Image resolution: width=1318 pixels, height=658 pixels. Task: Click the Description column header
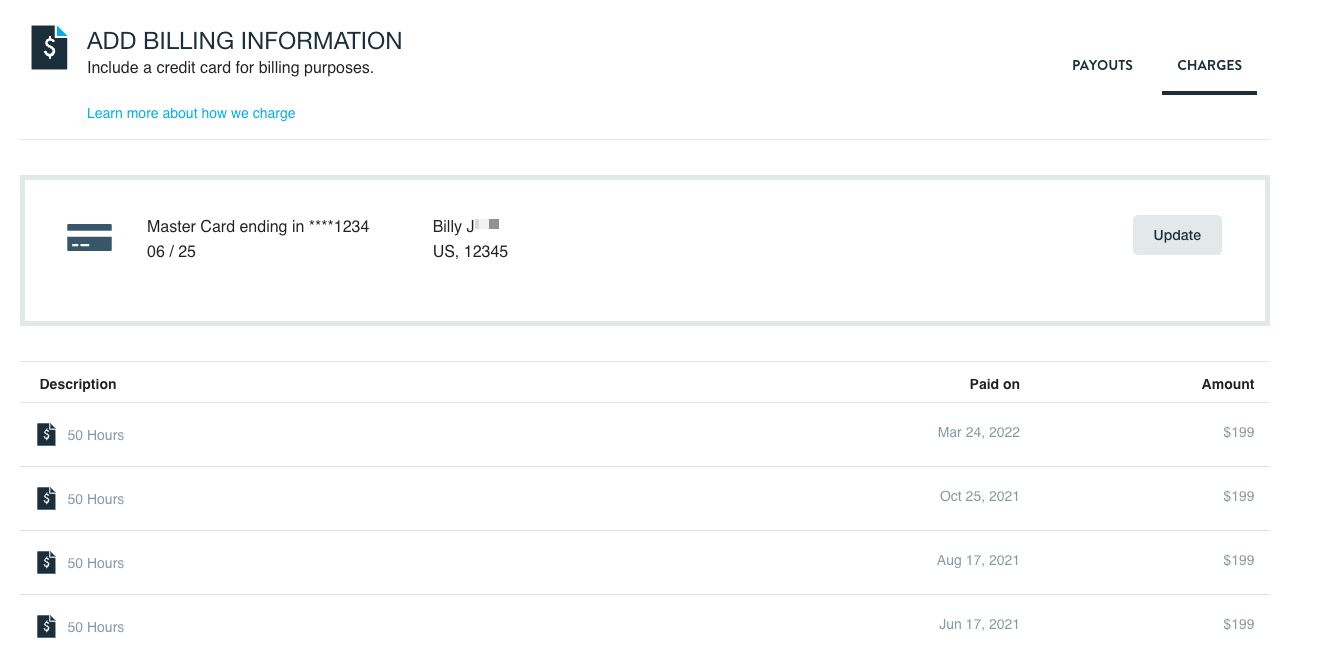point(78,384)
